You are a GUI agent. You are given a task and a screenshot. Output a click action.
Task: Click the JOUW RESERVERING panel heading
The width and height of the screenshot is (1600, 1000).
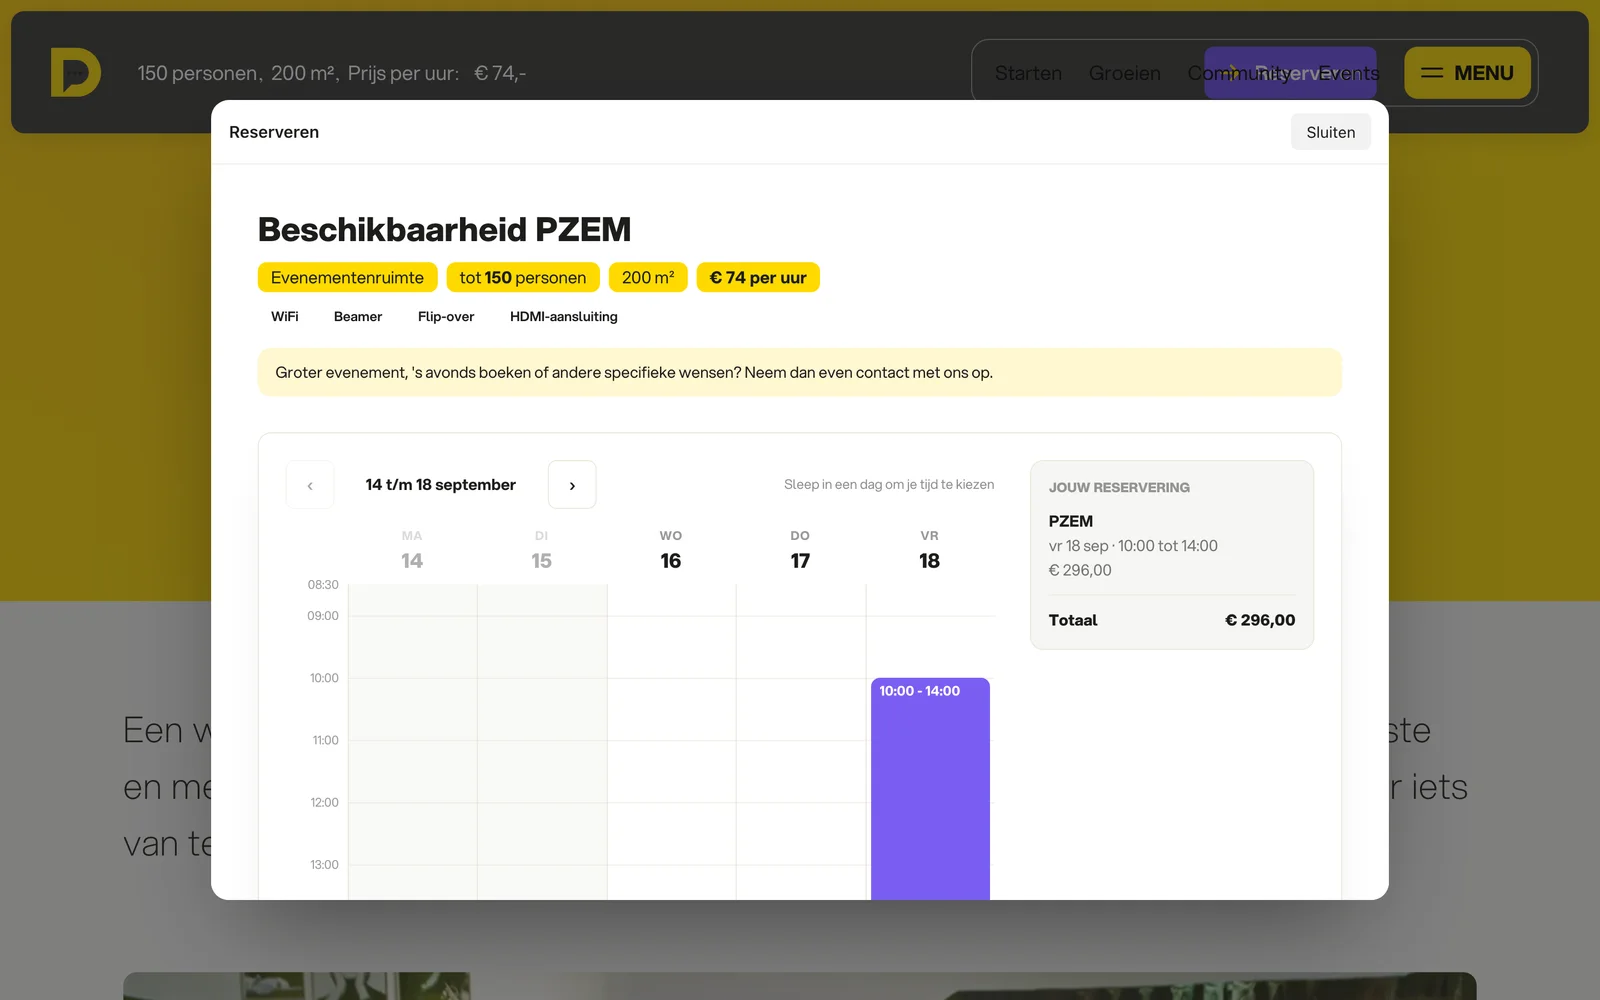point(1119,487)
